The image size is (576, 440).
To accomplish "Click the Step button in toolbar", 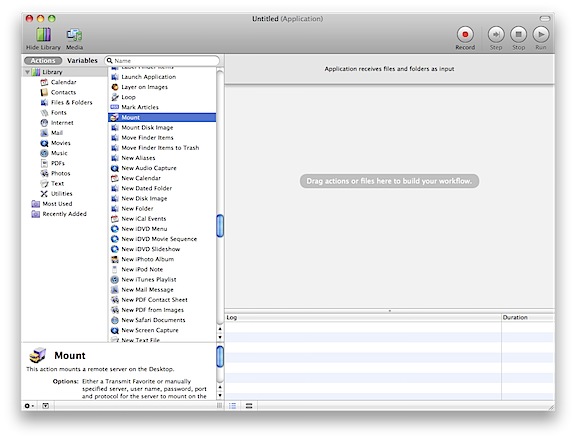I will tap(496, 35).
